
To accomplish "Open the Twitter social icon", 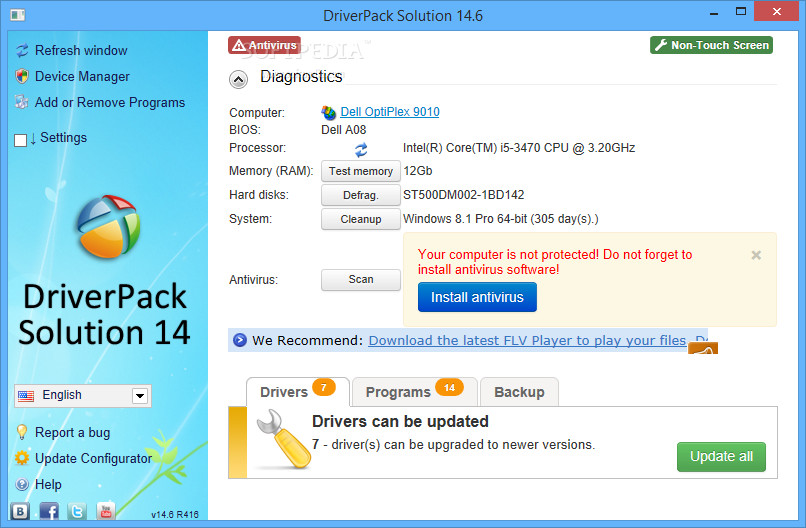I will click(x=77, y=511).
